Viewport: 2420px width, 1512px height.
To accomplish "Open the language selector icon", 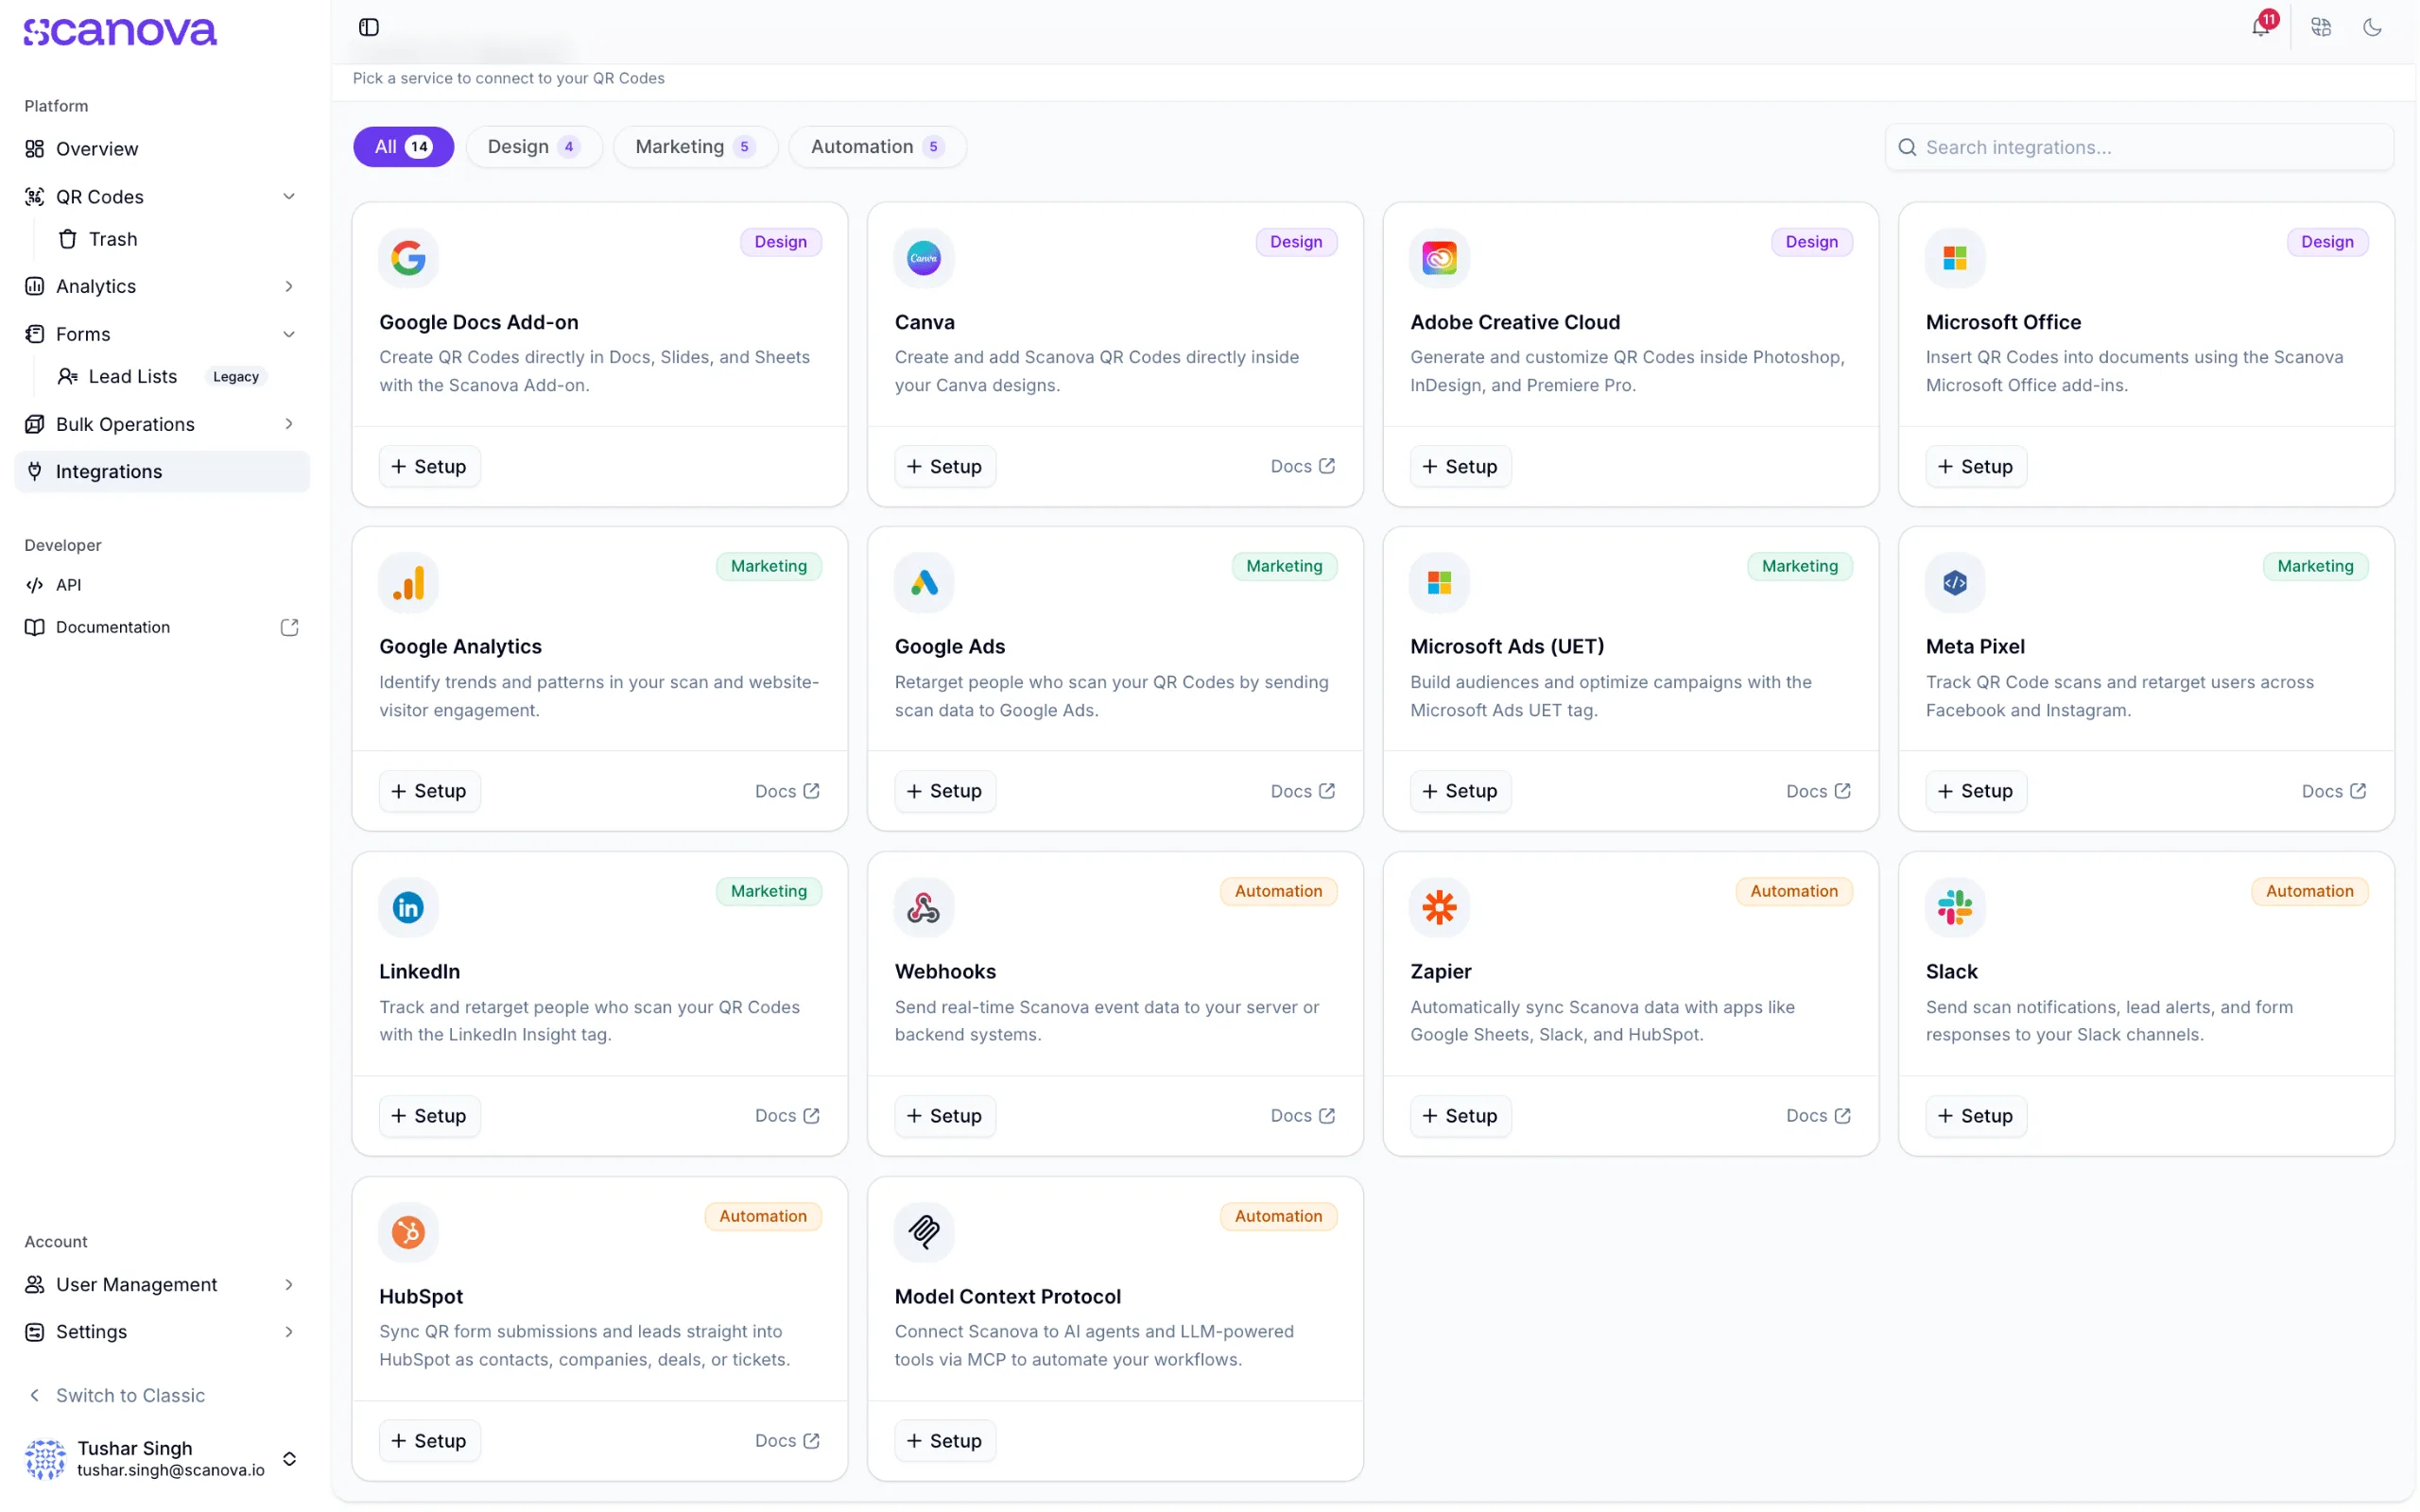I will pos(2321,27).
